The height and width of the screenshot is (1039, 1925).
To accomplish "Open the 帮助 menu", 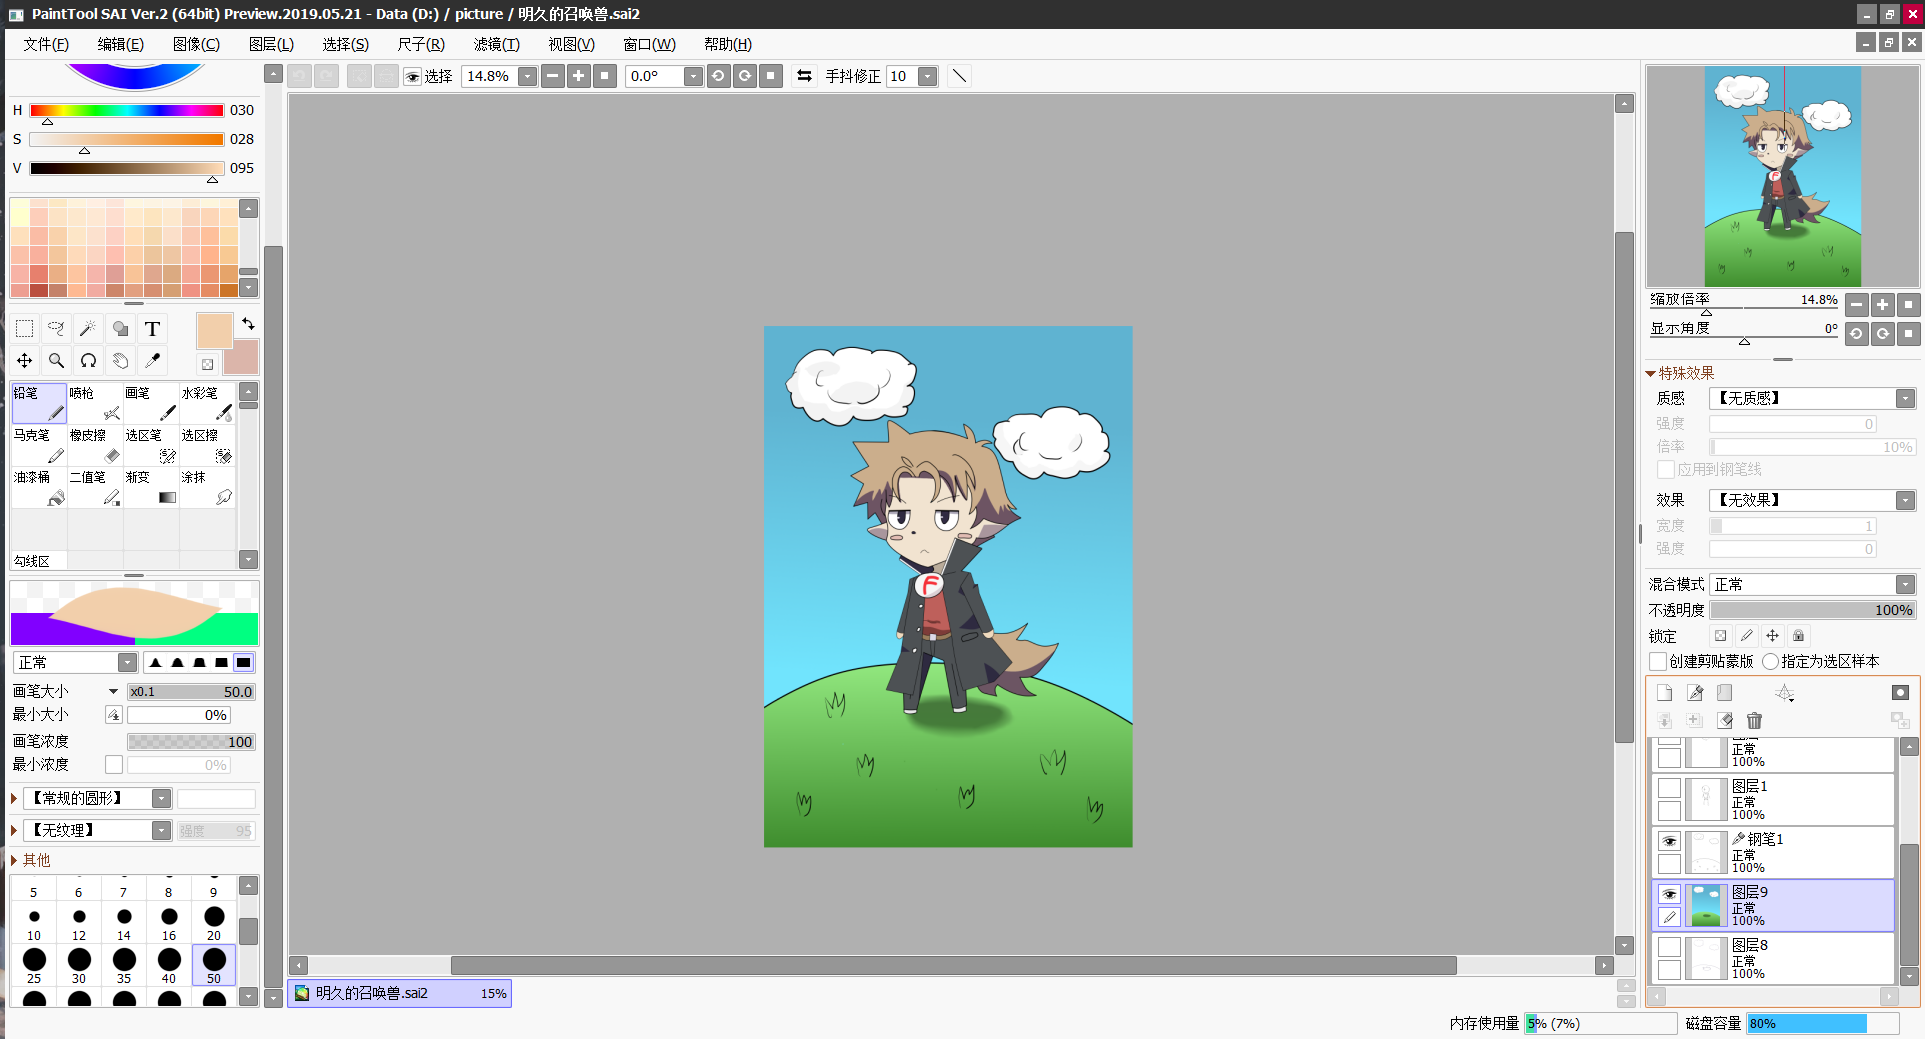I will (728, 44).
